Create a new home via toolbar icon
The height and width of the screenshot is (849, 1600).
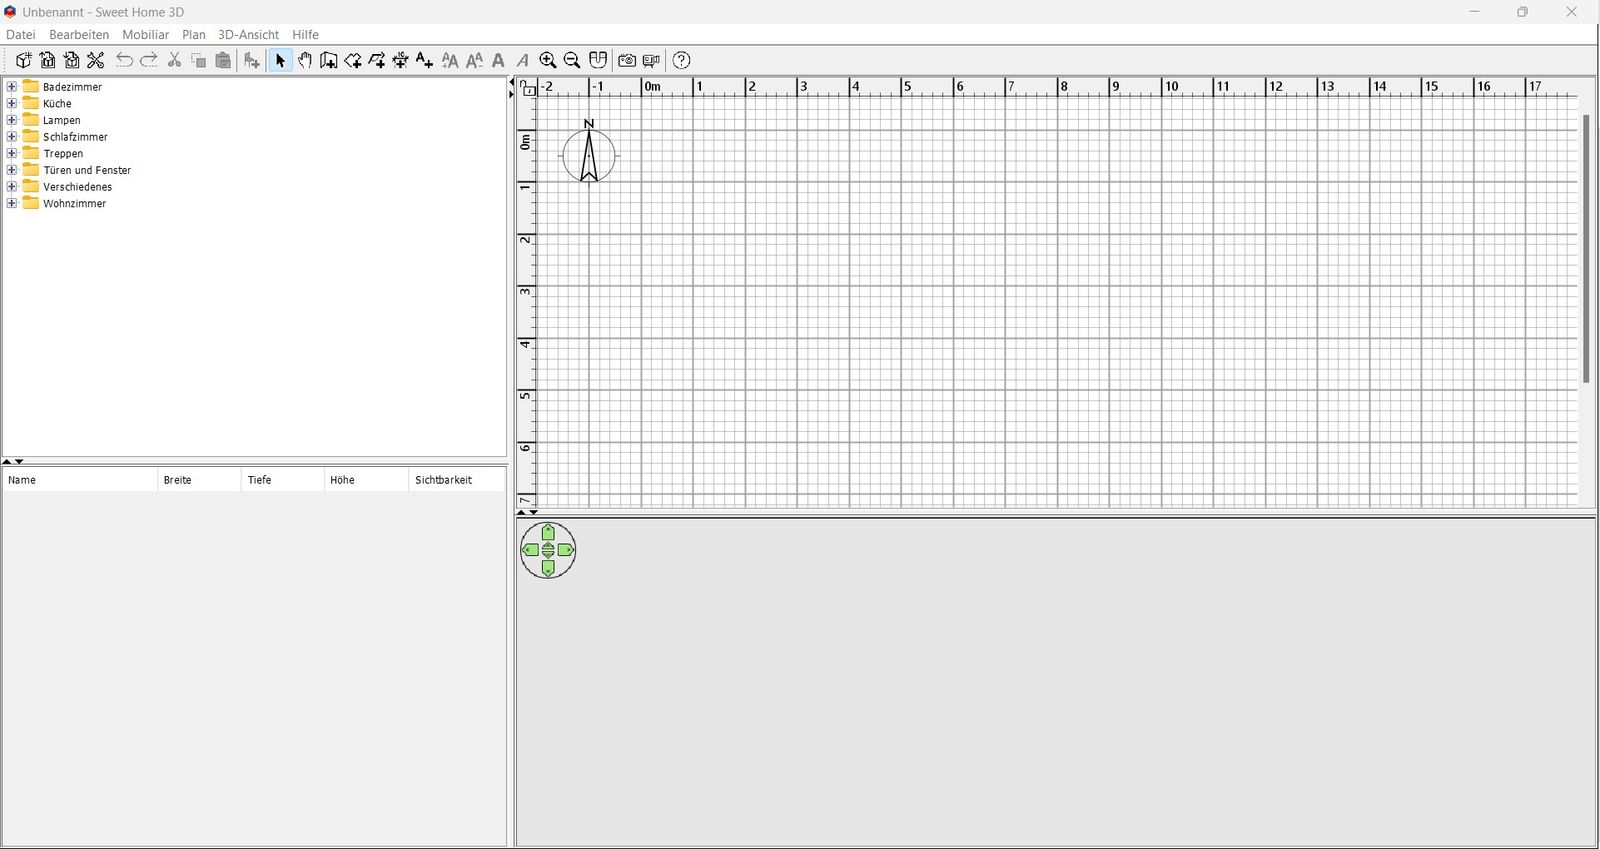pyautogui.click(x=24, y=60)
